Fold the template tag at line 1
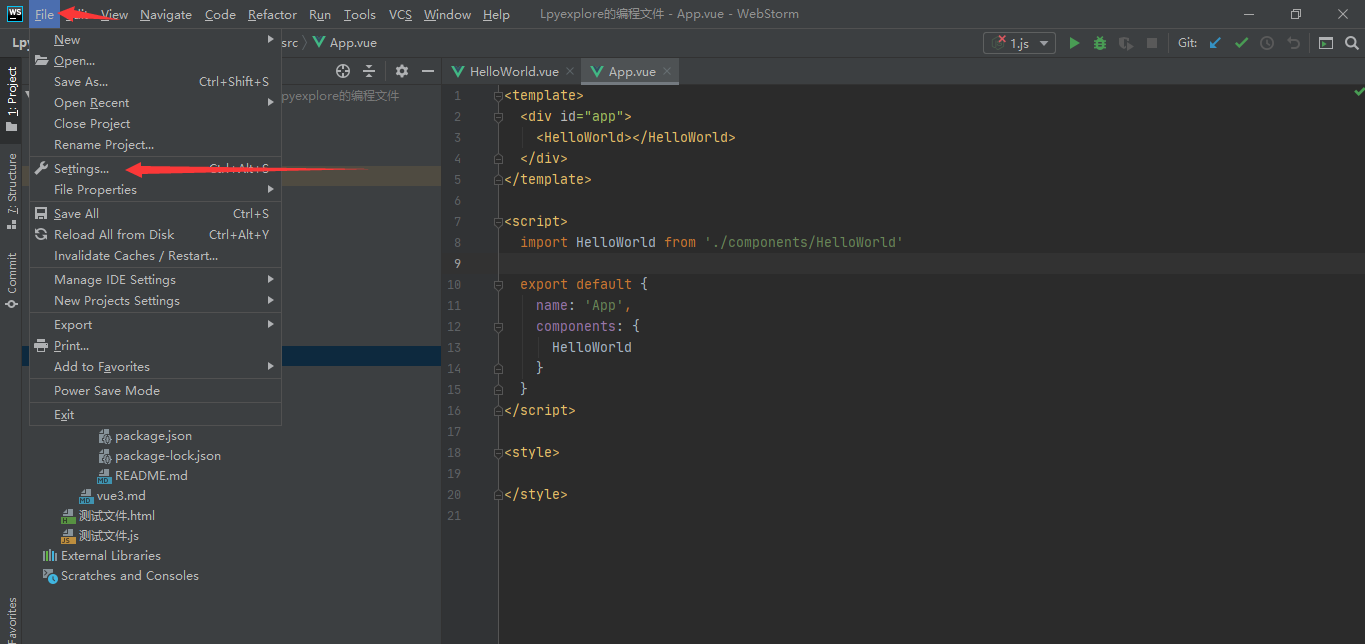This screenshot has width=1365, height=644. [x=498, y=96]
